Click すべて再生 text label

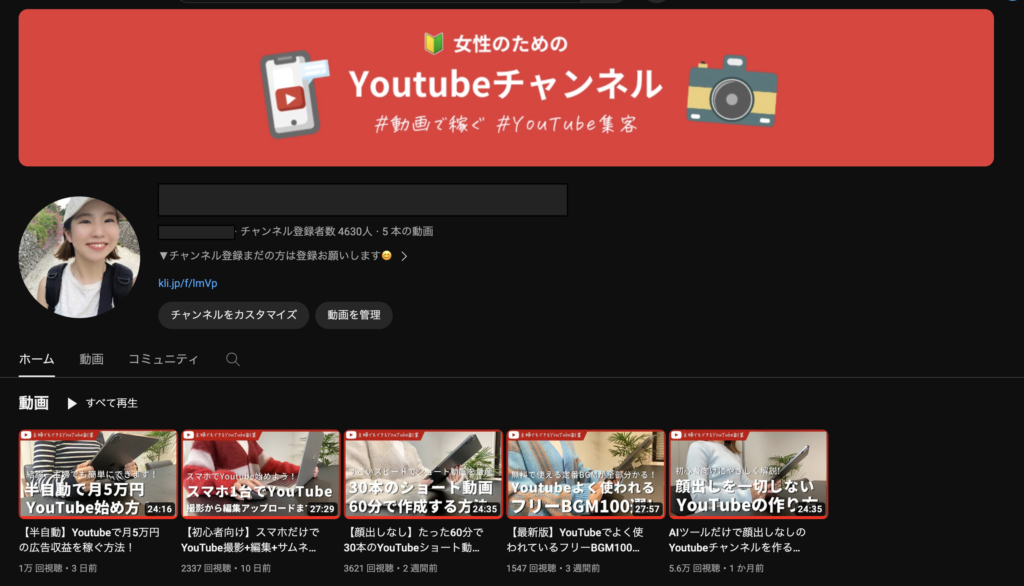point(112,403)
